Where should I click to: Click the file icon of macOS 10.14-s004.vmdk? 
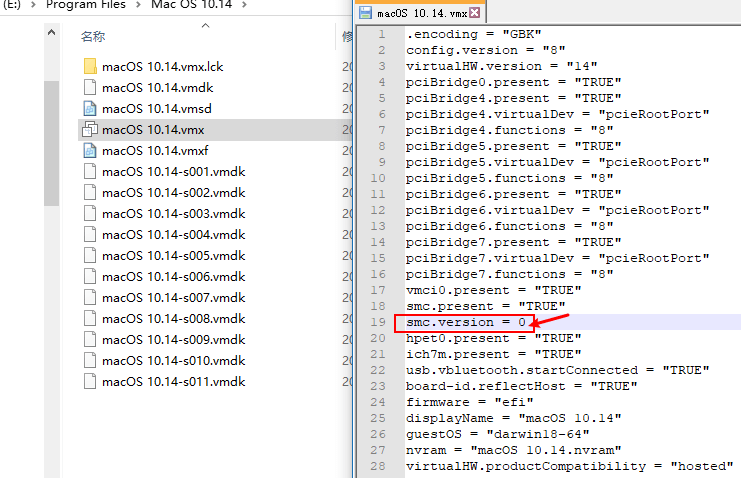[90, 235]
